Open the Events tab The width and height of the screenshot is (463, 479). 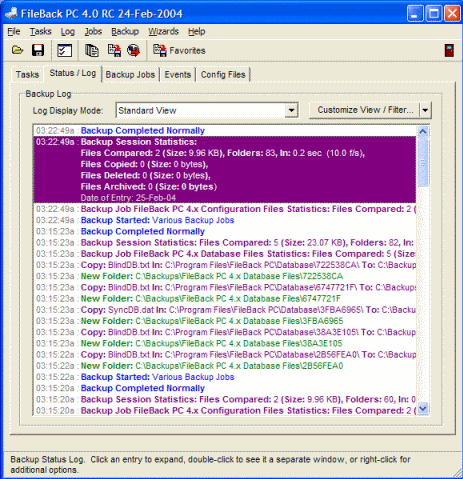[x=178, y=74]
